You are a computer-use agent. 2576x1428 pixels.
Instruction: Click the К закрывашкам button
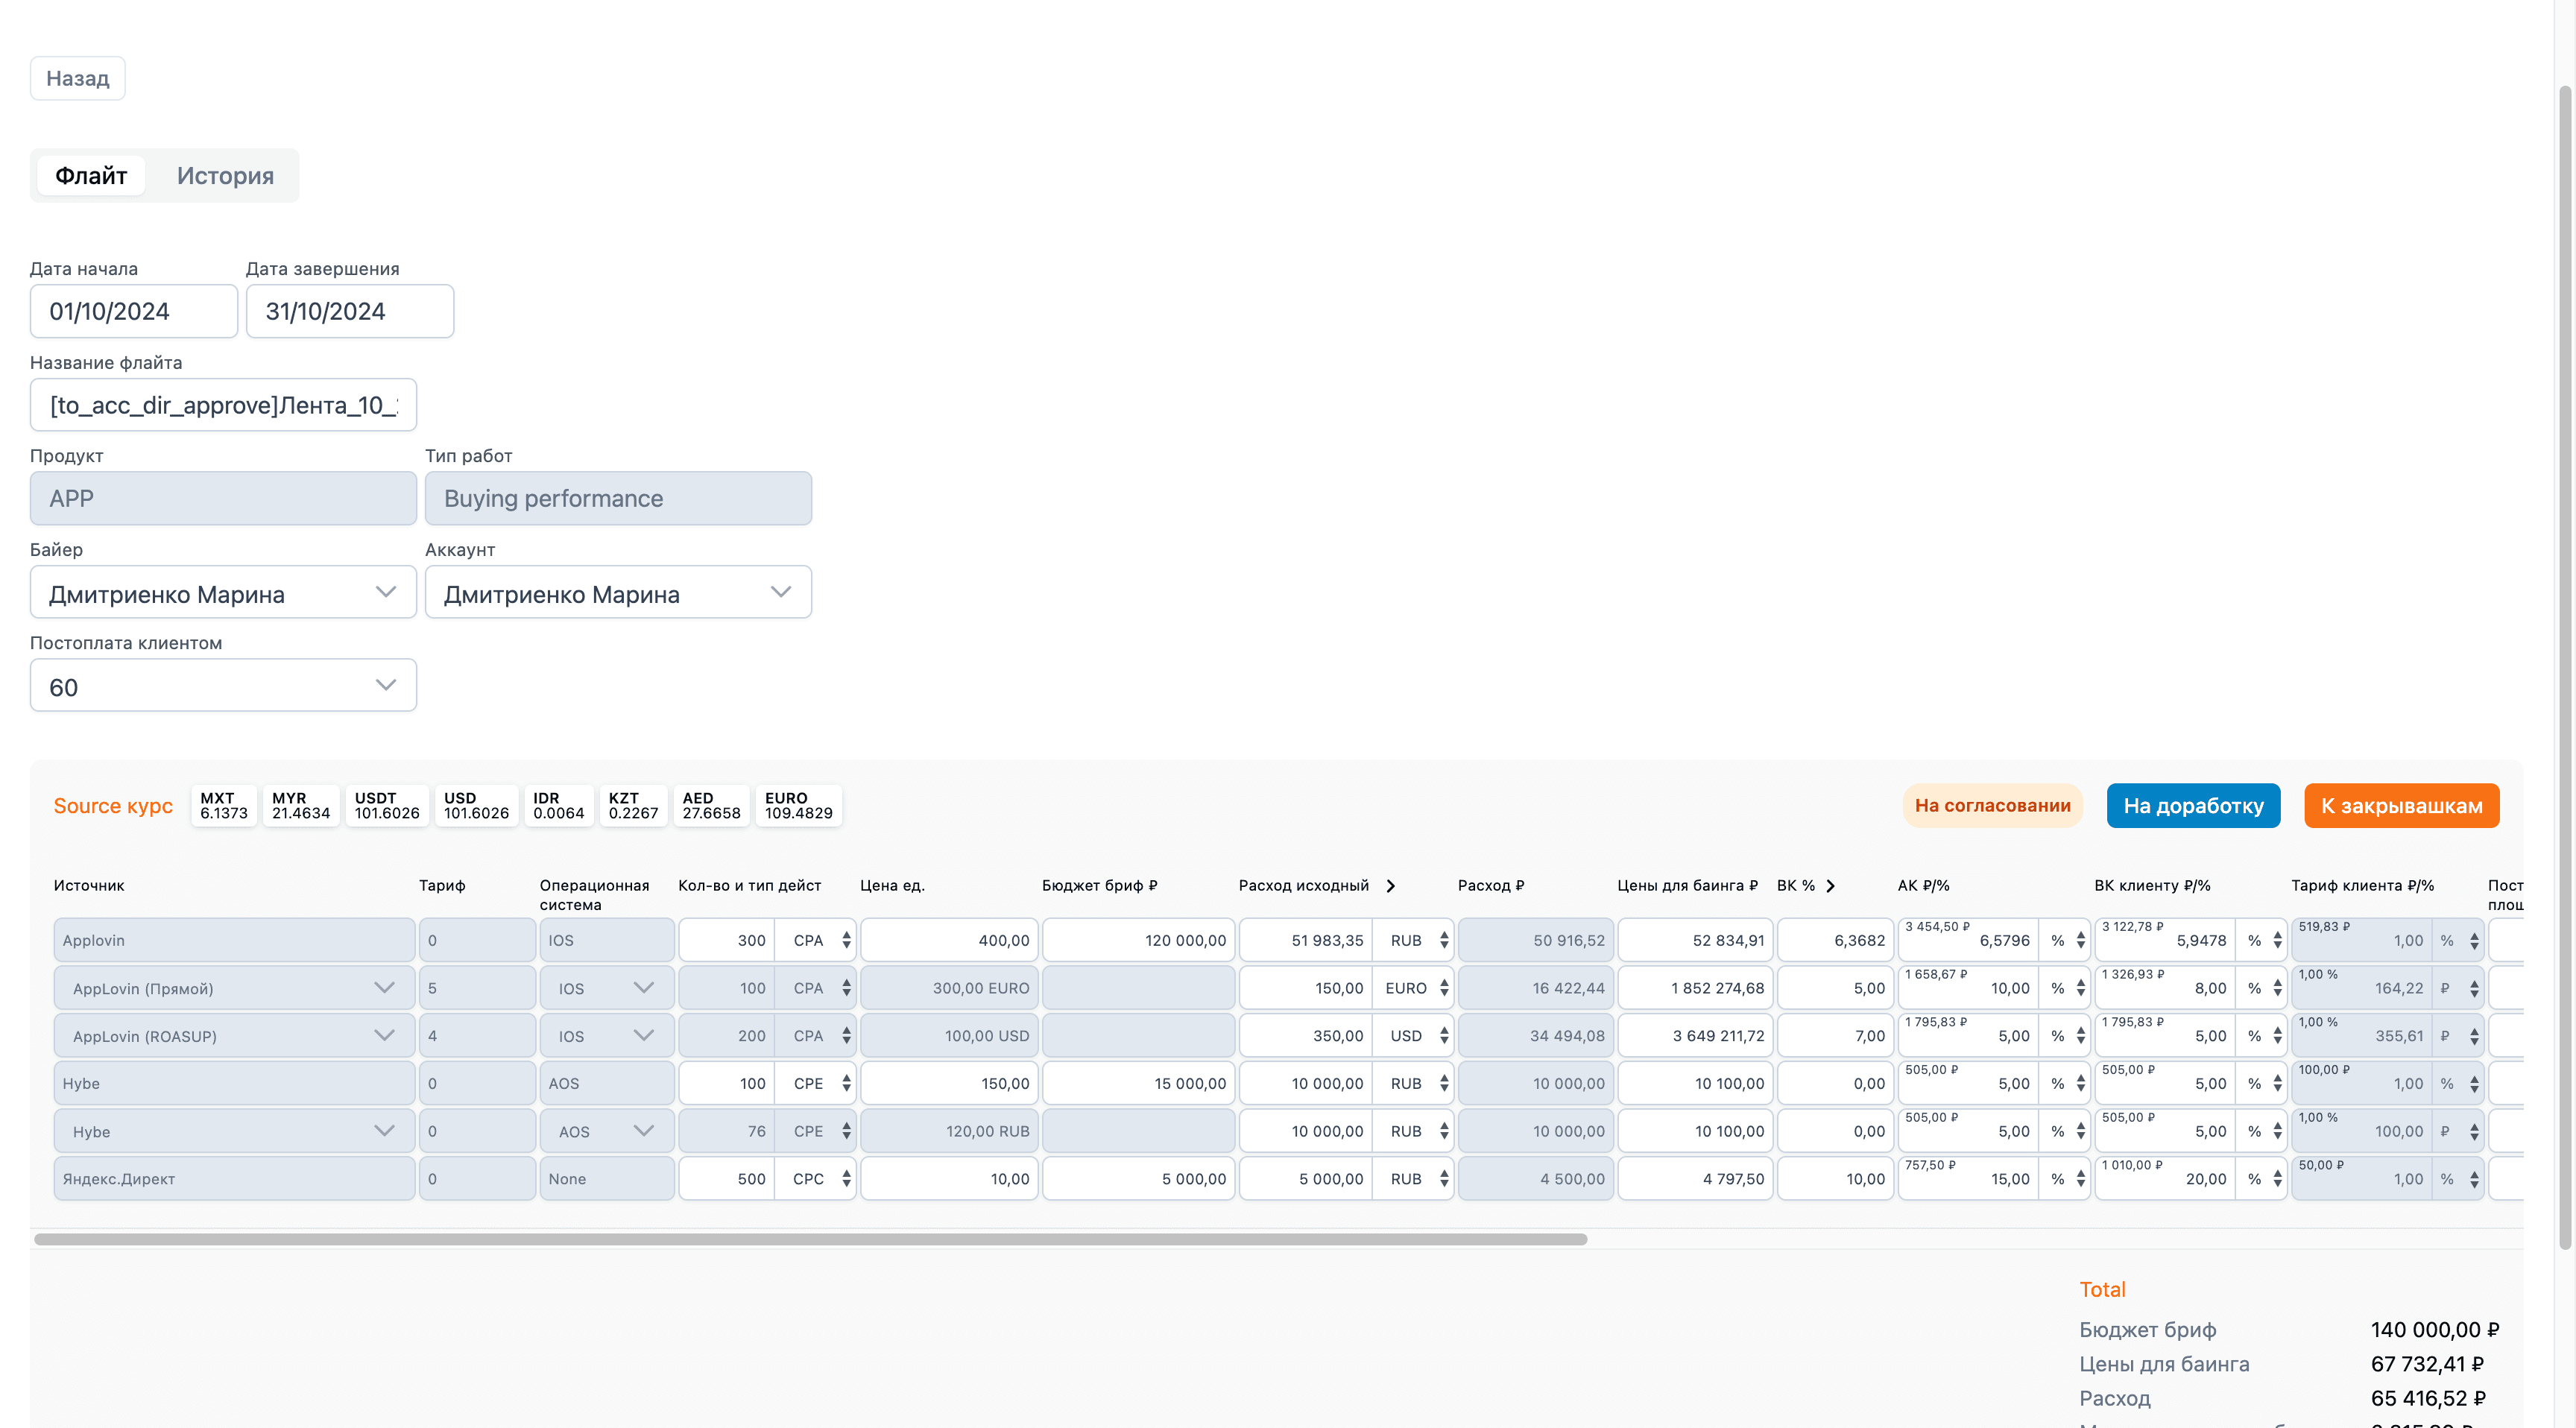click(x=2401, y=806)
